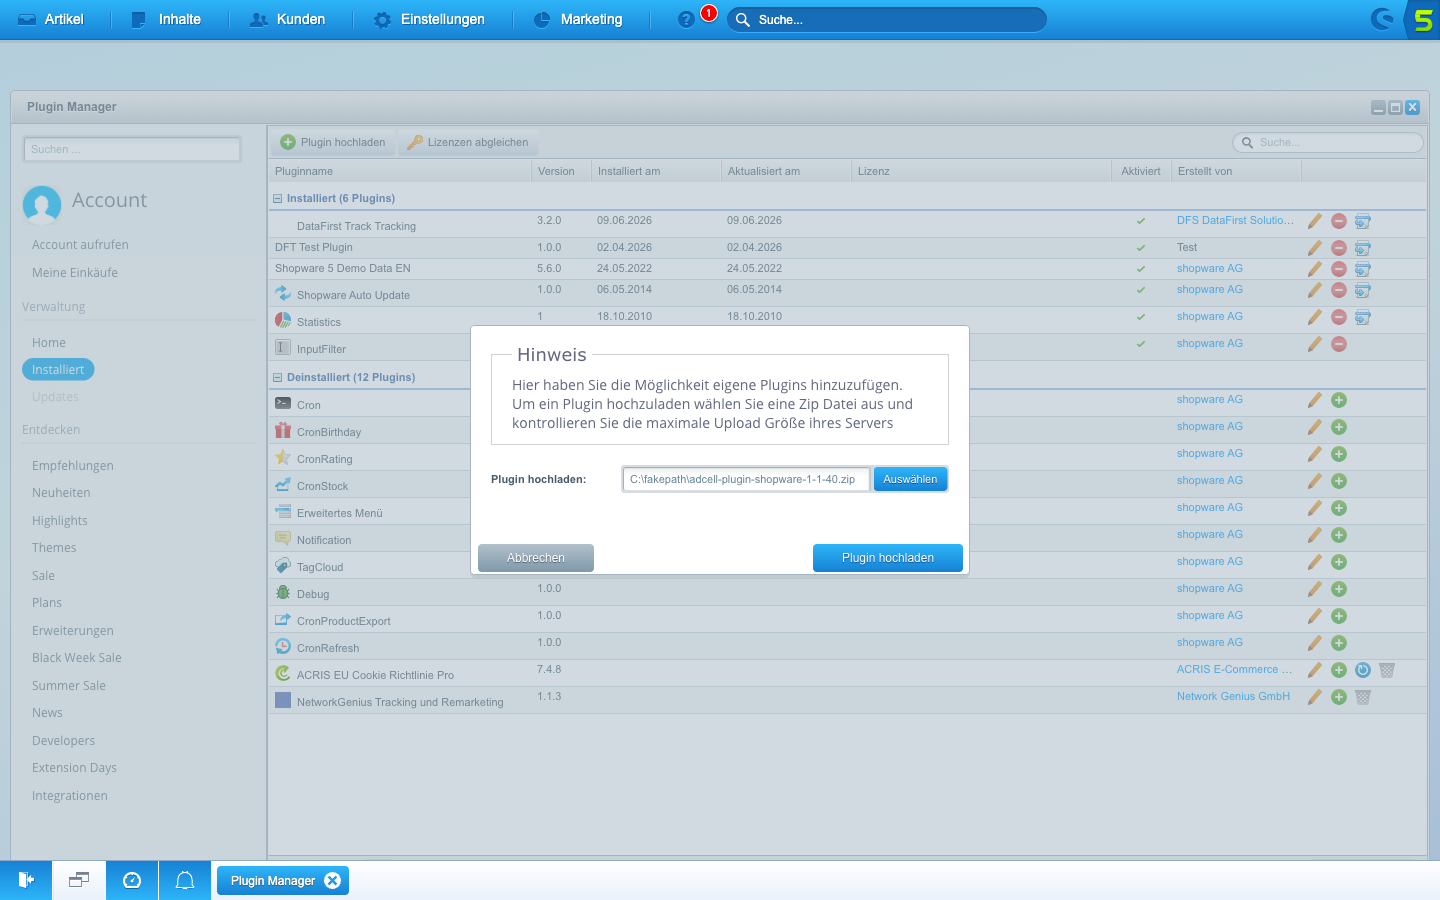Collapse the Deinstalliert (12 Plugins) group
The width and height of the screenshot is (1440, 900).
(278, 377)
